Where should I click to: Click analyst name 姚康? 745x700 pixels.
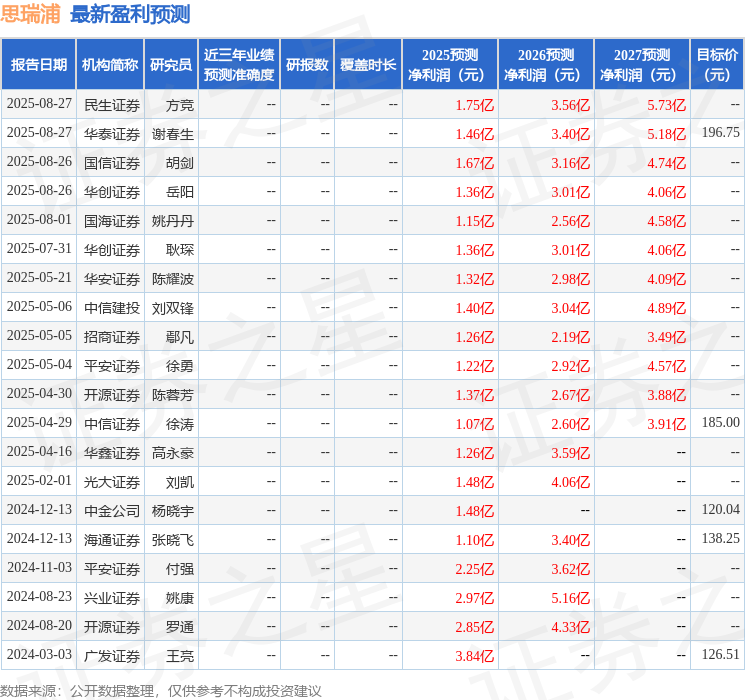click(x=180, y=598)
